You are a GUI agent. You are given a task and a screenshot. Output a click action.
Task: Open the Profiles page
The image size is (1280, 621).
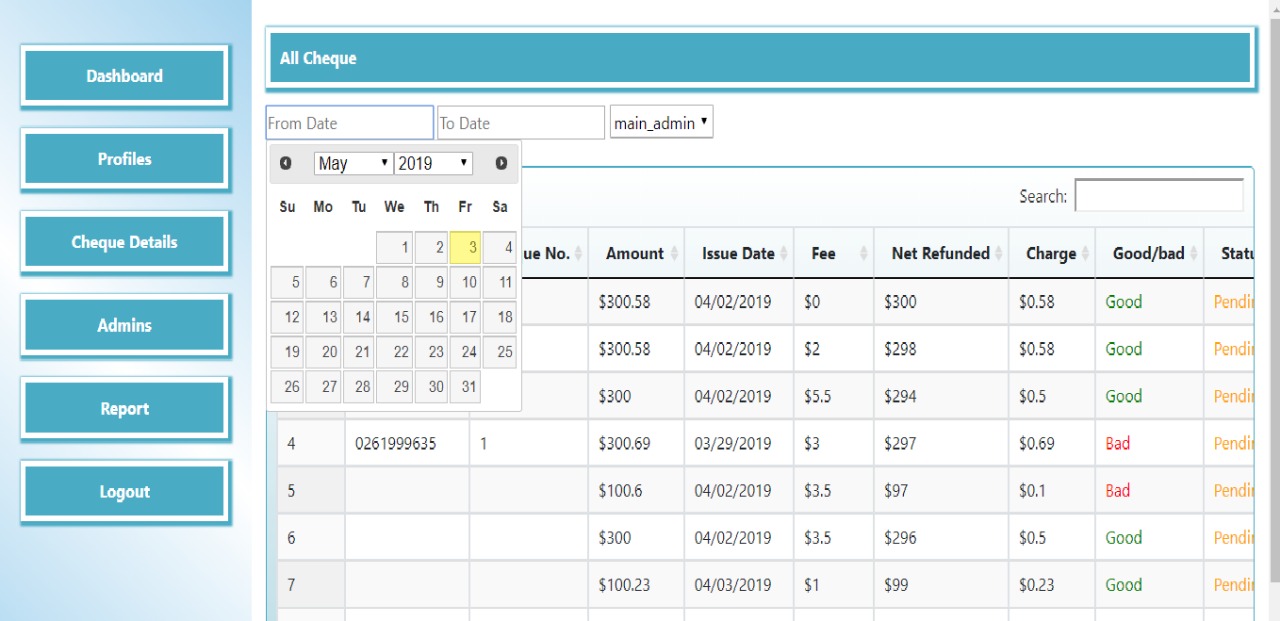124,159
